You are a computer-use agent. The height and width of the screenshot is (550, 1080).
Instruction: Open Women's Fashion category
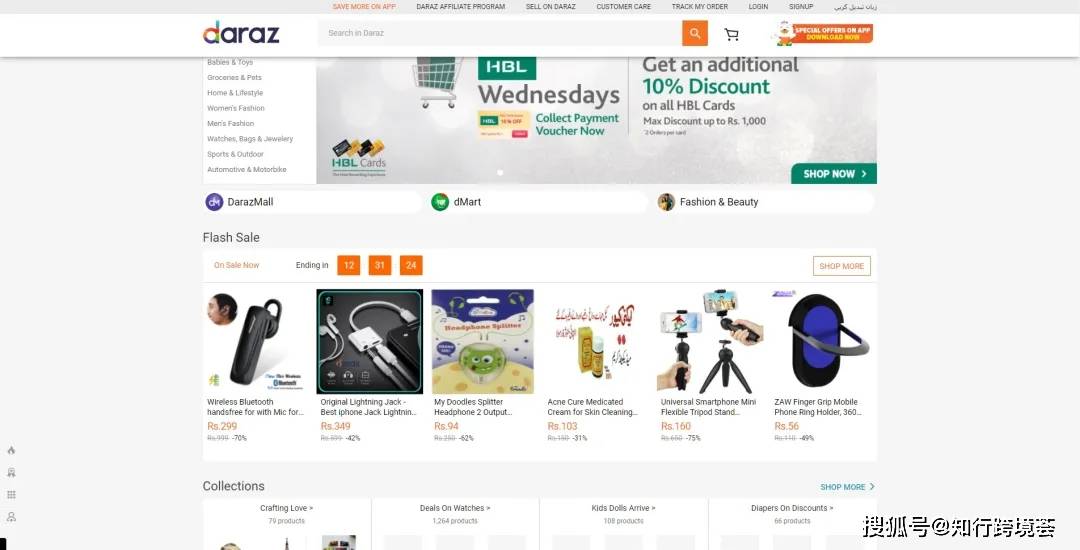[236, 108]
